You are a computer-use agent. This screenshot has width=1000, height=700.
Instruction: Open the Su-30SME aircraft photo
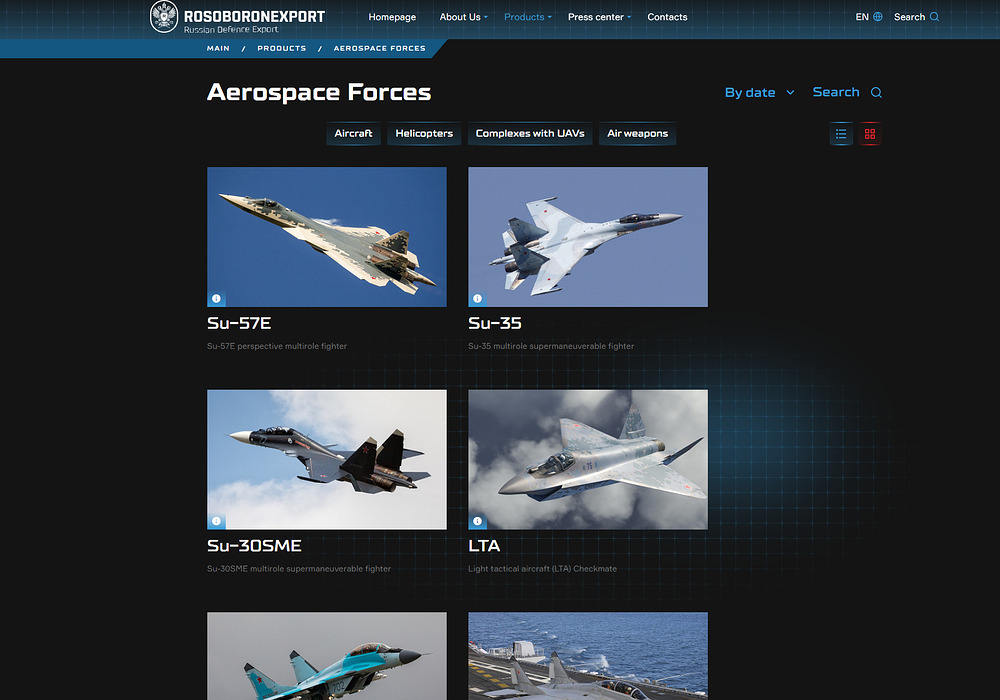pos(326,459)
